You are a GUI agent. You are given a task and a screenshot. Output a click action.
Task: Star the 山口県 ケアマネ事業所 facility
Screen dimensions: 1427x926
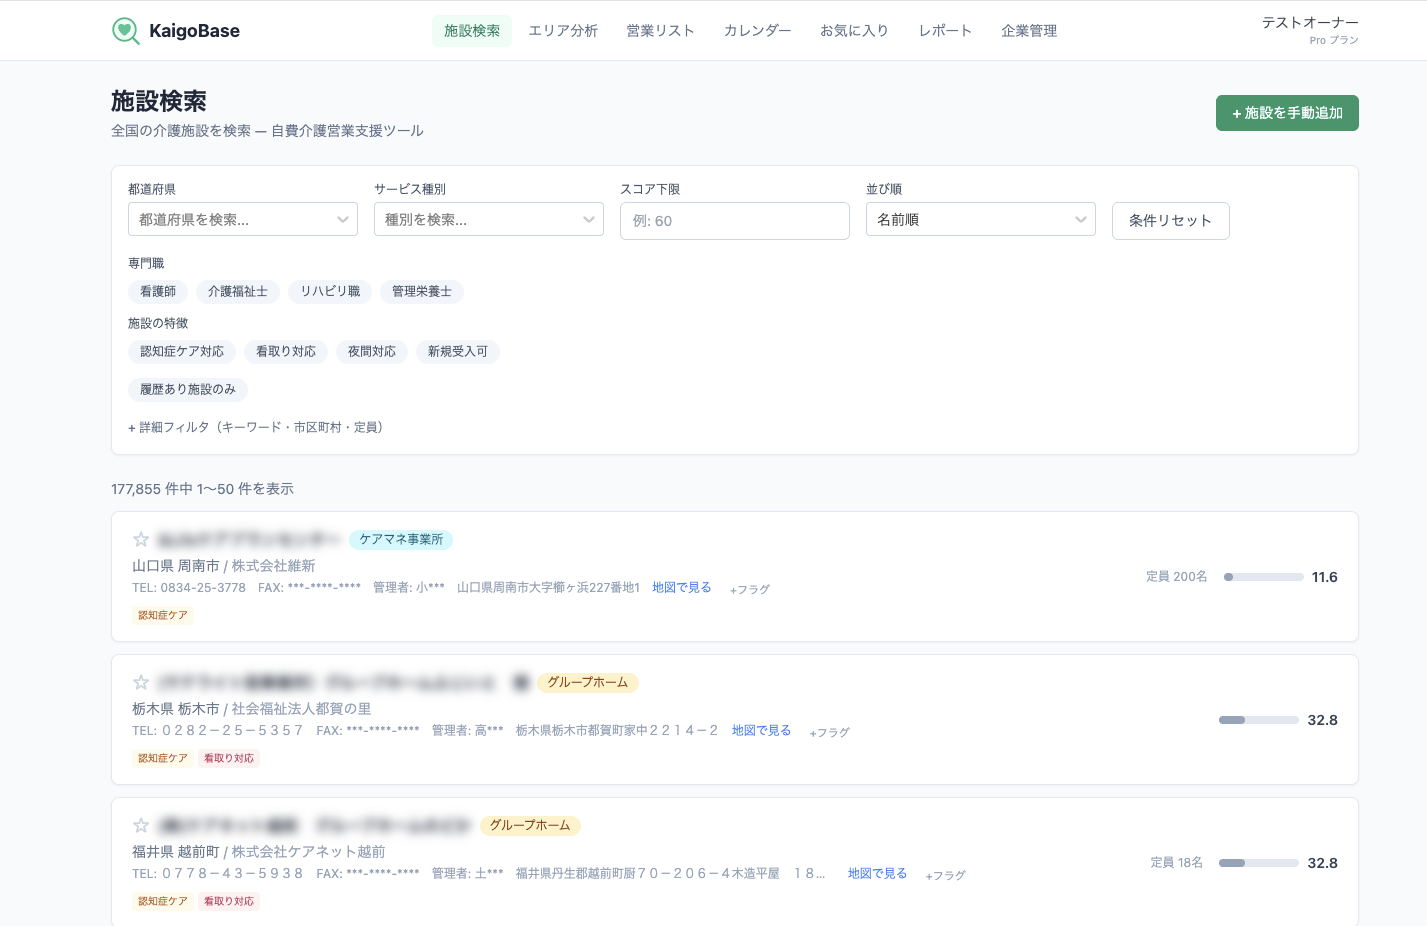(x=140, y=539)
